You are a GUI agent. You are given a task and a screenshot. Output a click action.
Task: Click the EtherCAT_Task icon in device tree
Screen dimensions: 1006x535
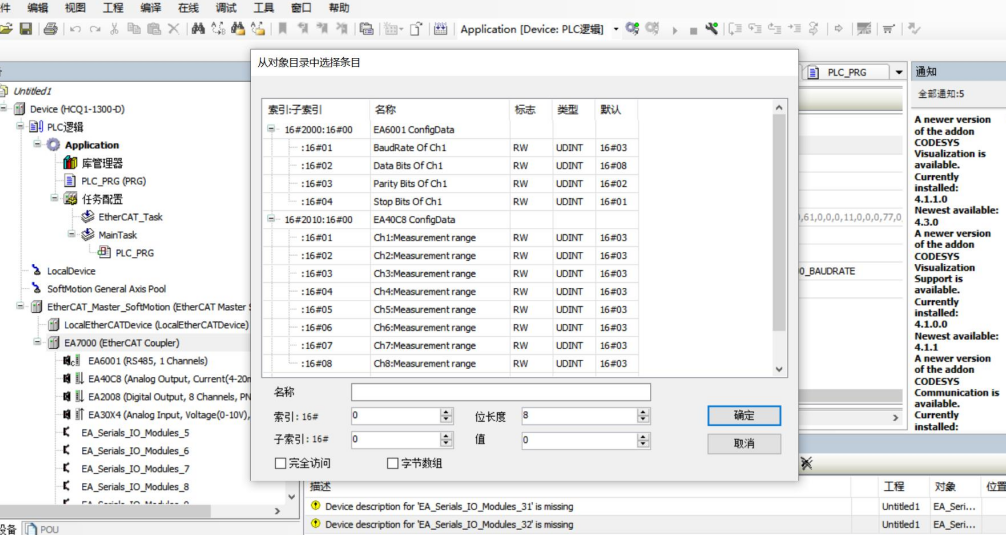point(88,217)
